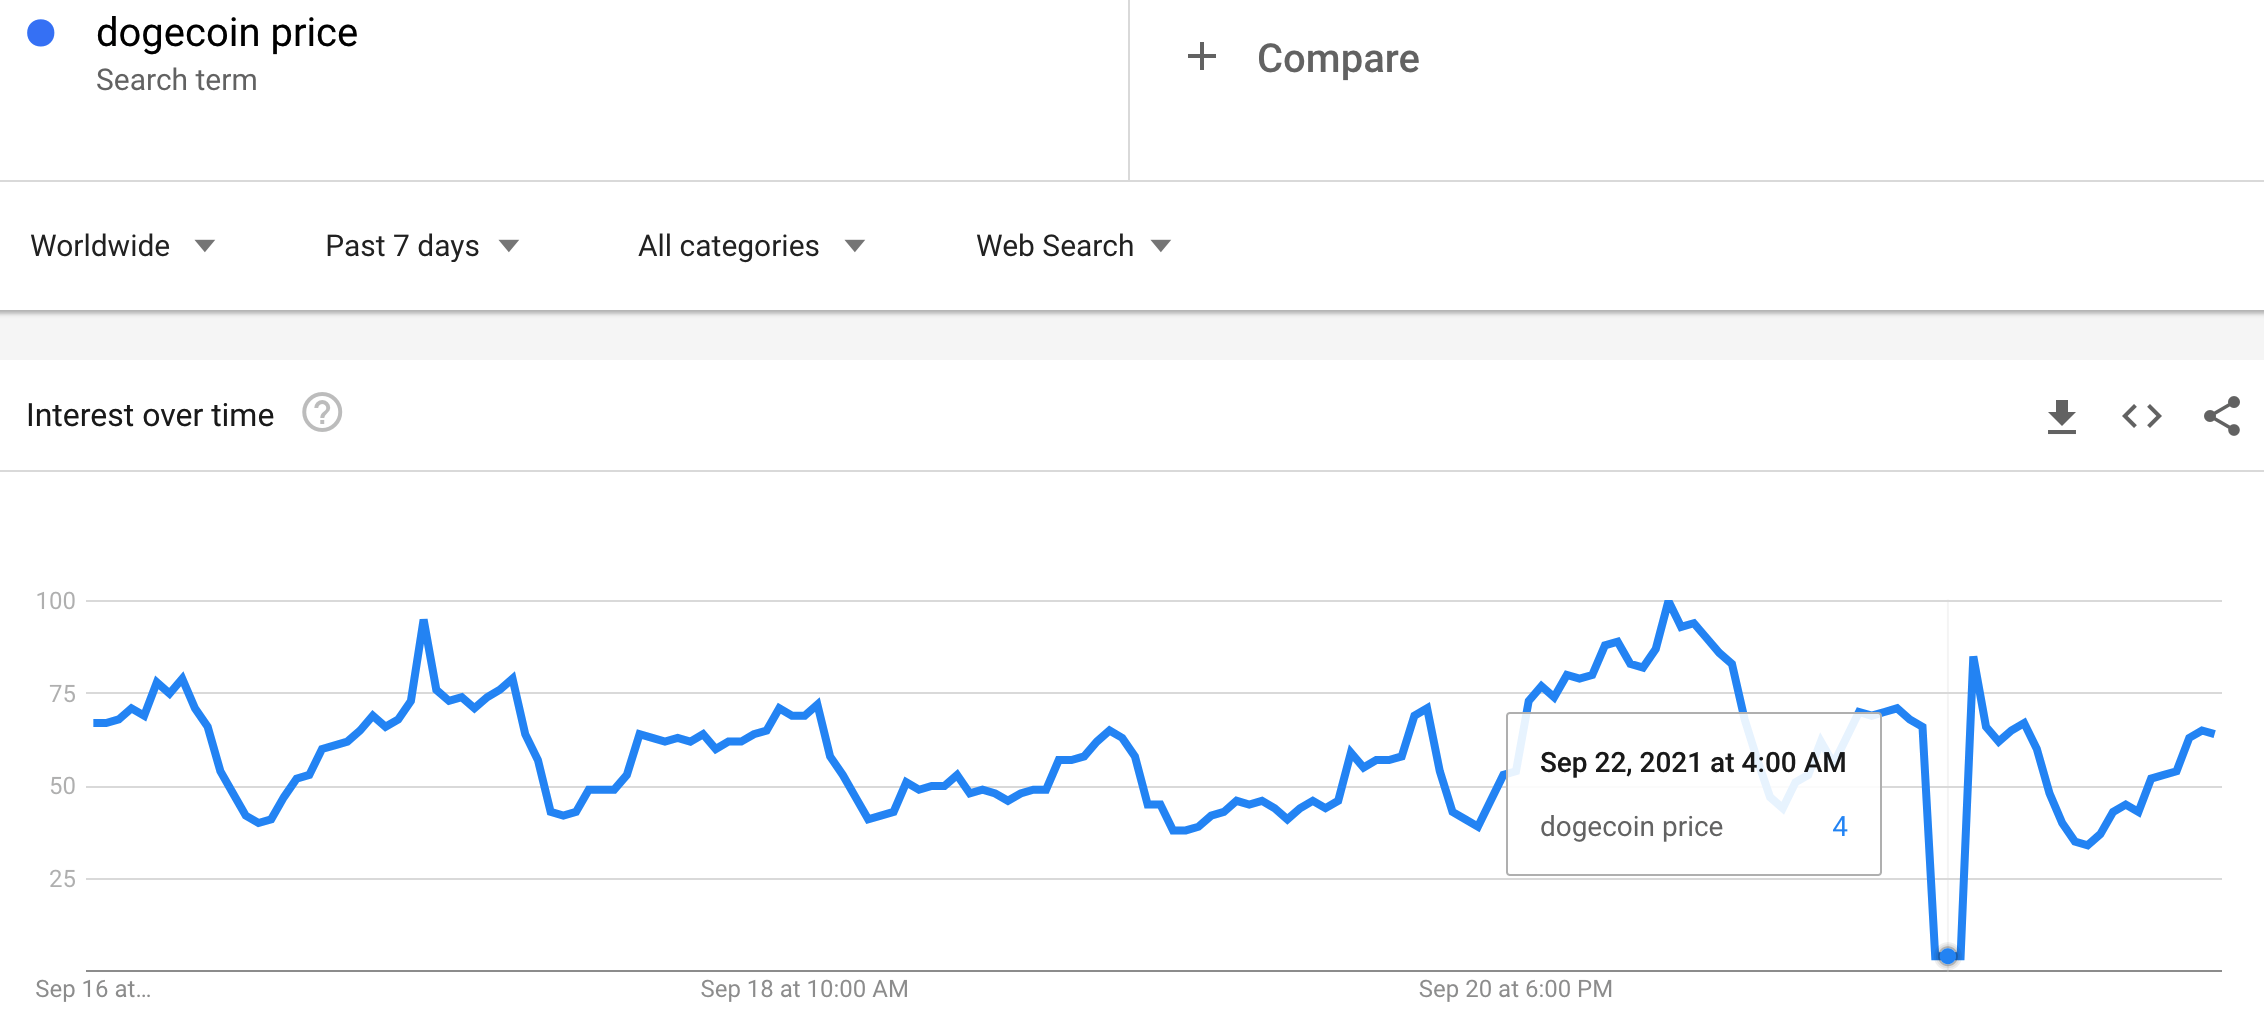This screenshot has width=2264, height=1016.
Task: Click Compare to add a term
Action: pyautogui.click(x=1337, y=58)
